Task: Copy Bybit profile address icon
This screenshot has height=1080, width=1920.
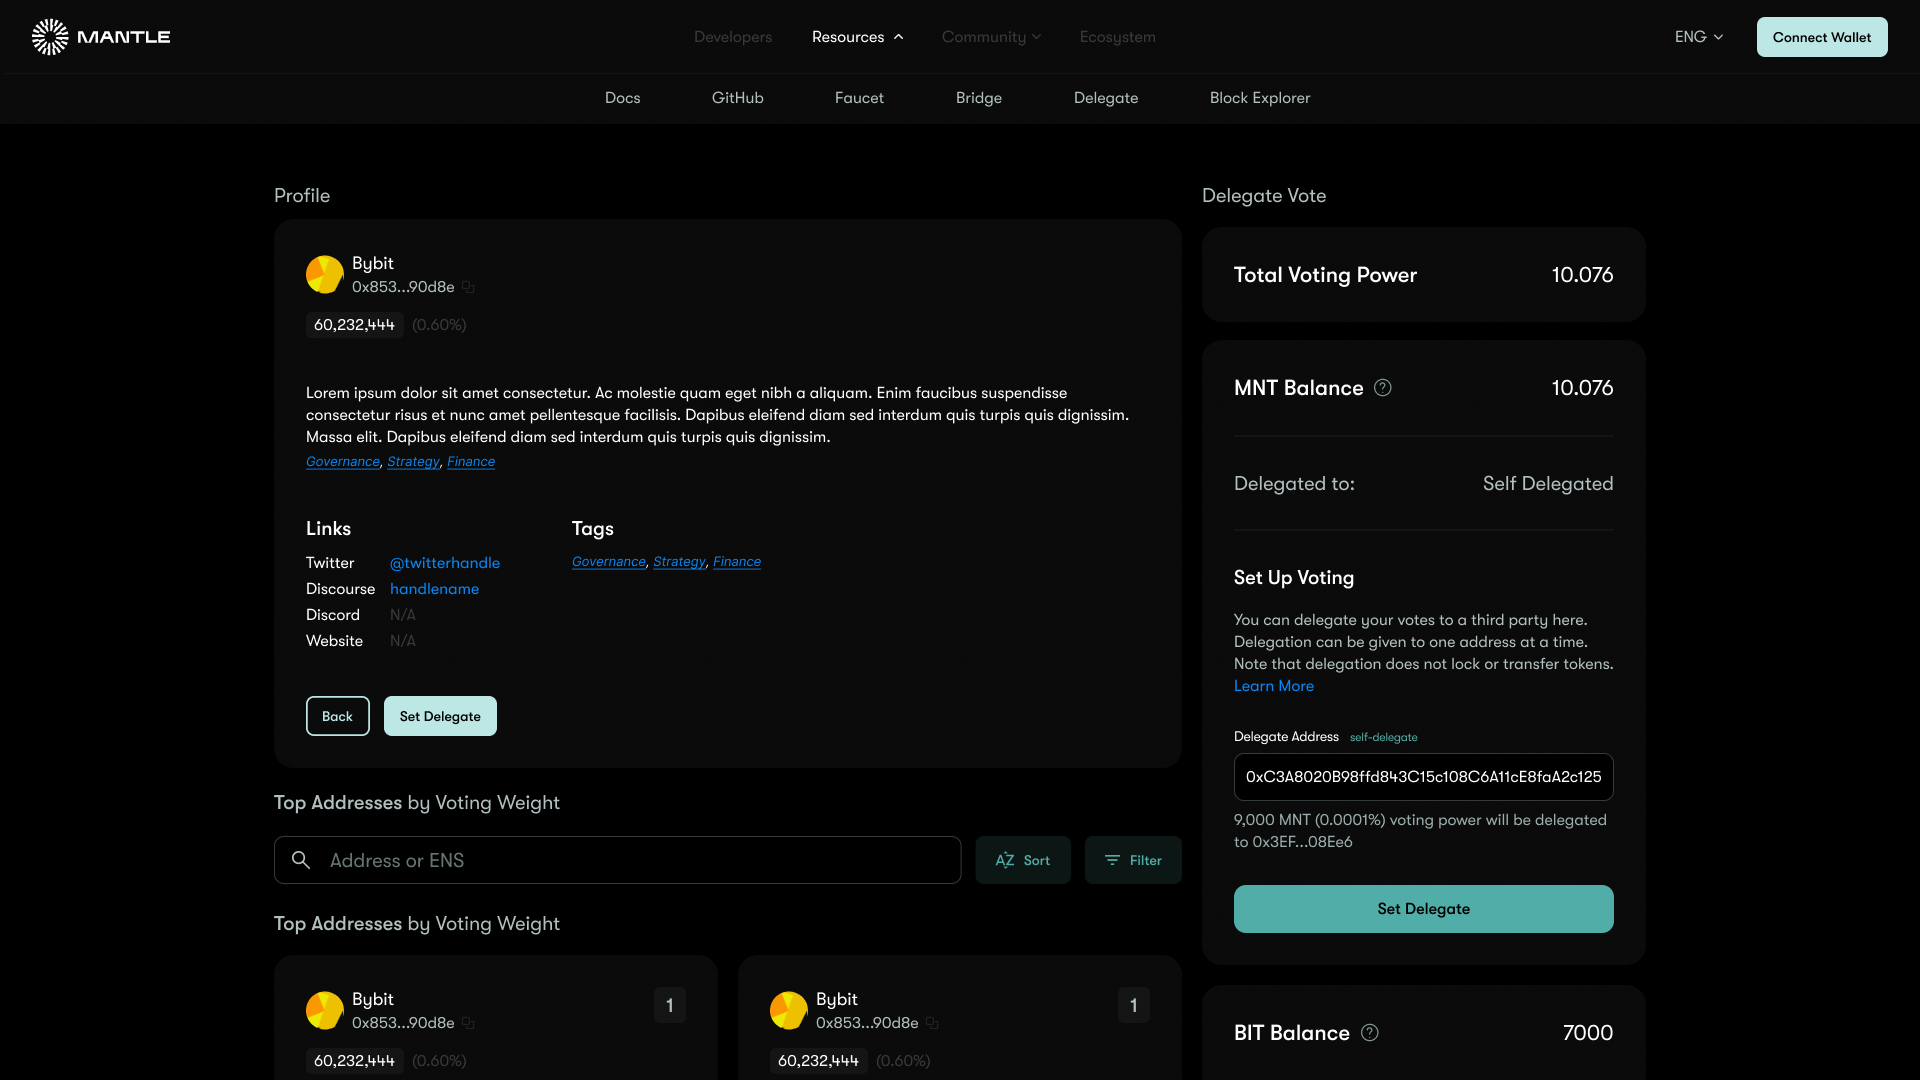Action: click(x=468, y=288)
